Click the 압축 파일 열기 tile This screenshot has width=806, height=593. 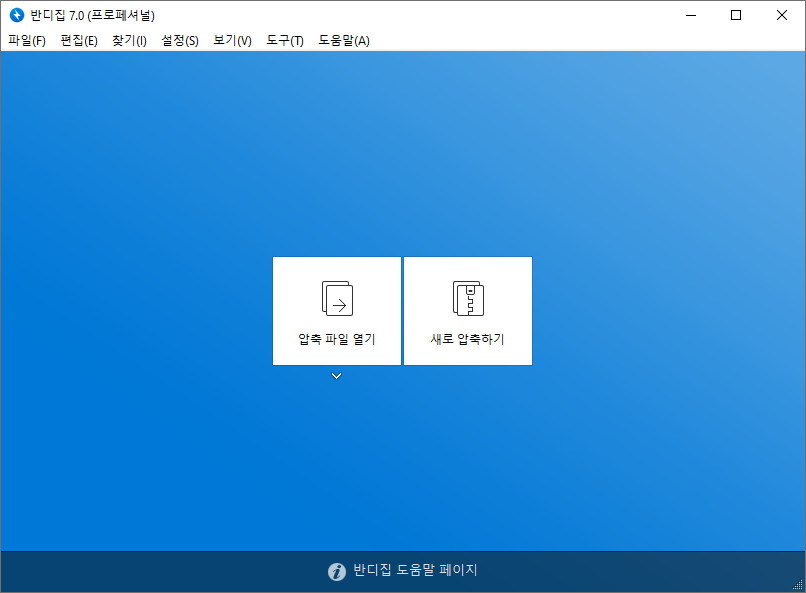point(337,311)
